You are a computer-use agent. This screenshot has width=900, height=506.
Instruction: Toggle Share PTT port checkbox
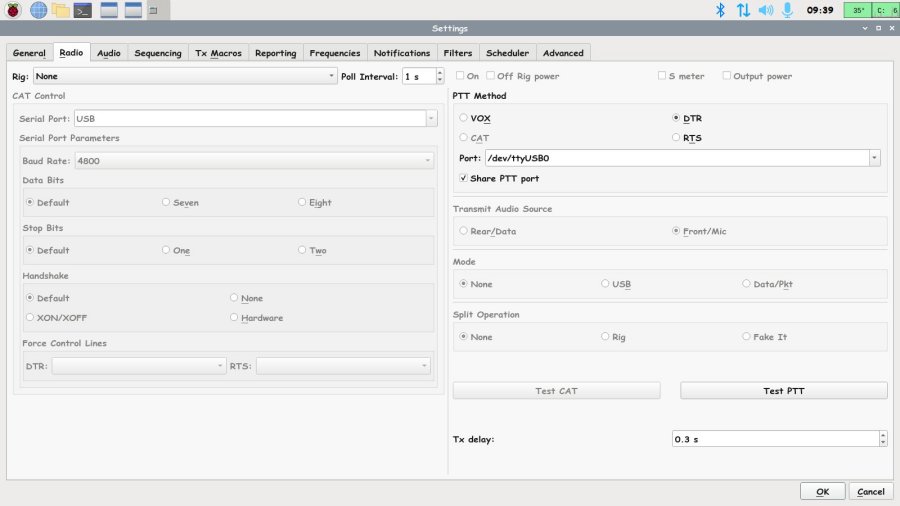(x=499, y=178)
